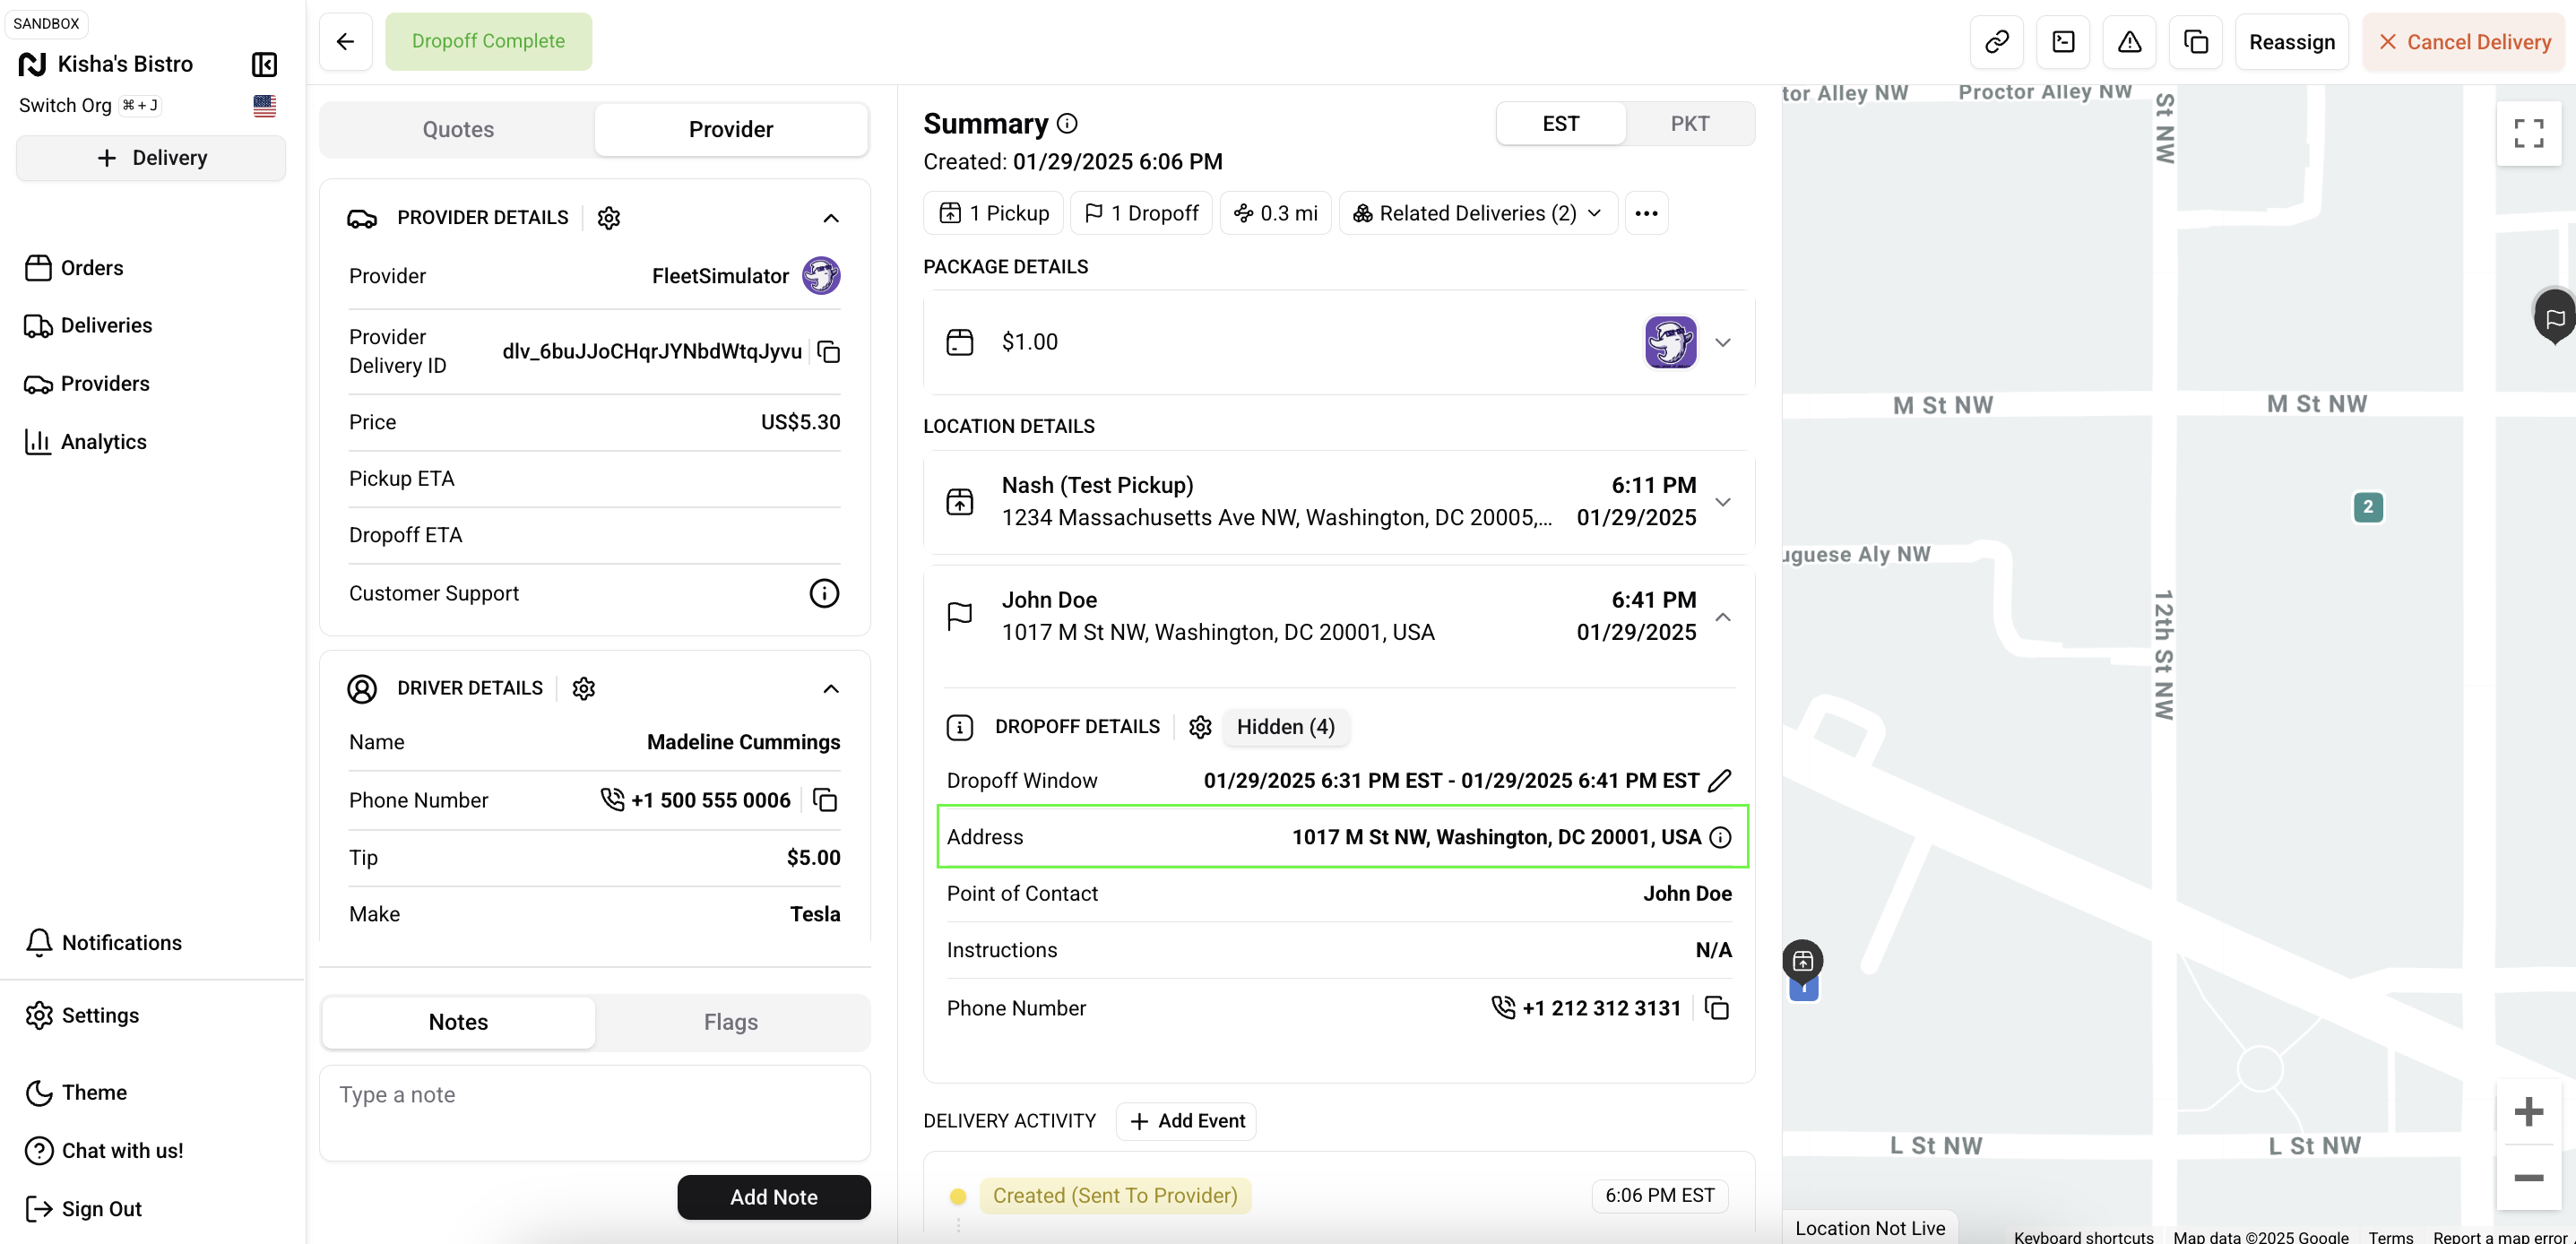This screenshot has height=1244, width=2576.
Task: Toggle Hidden (4) dropoff fields
Action: click(1285, 727)
